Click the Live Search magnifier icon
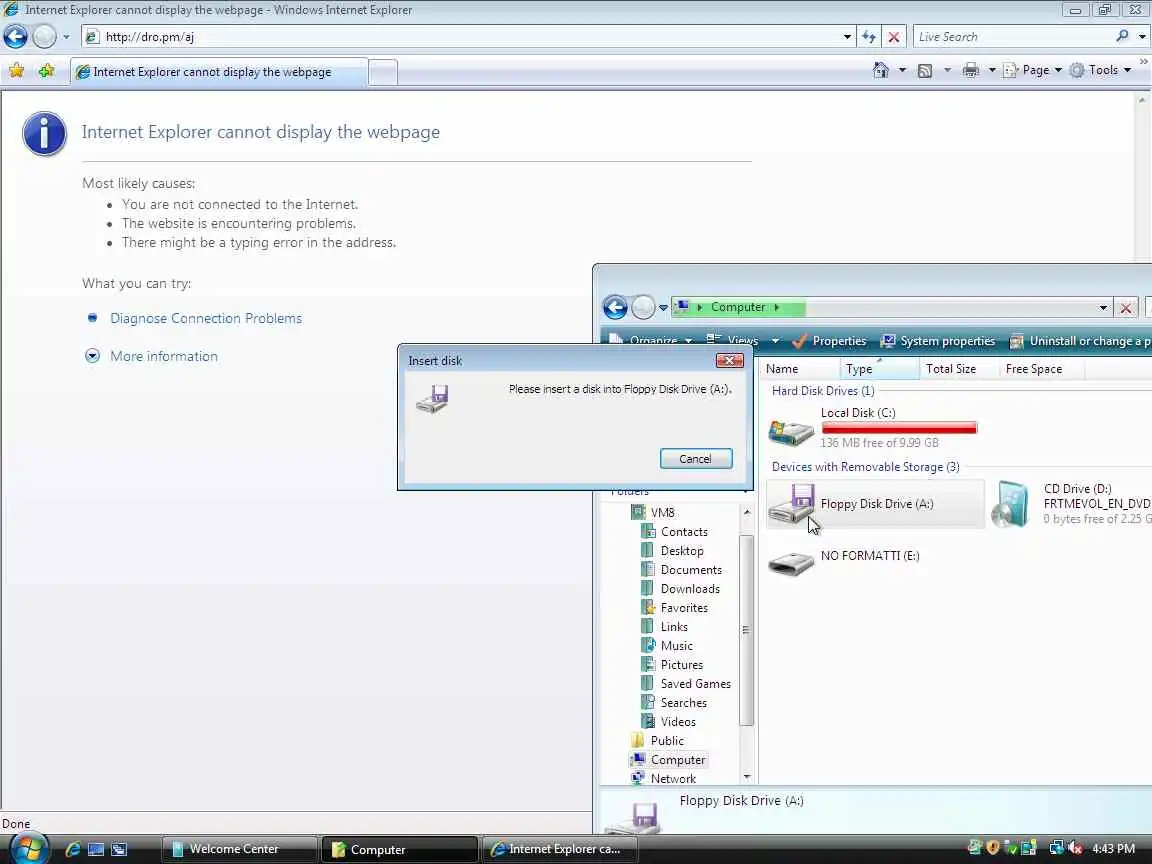 [1122, 36]
